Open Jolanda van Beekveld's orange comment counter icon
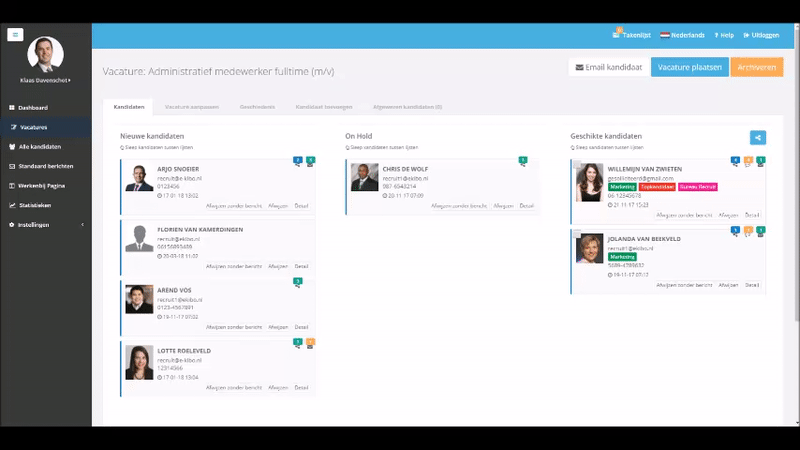Screen dimensions: 800x450 coord(748,232)
